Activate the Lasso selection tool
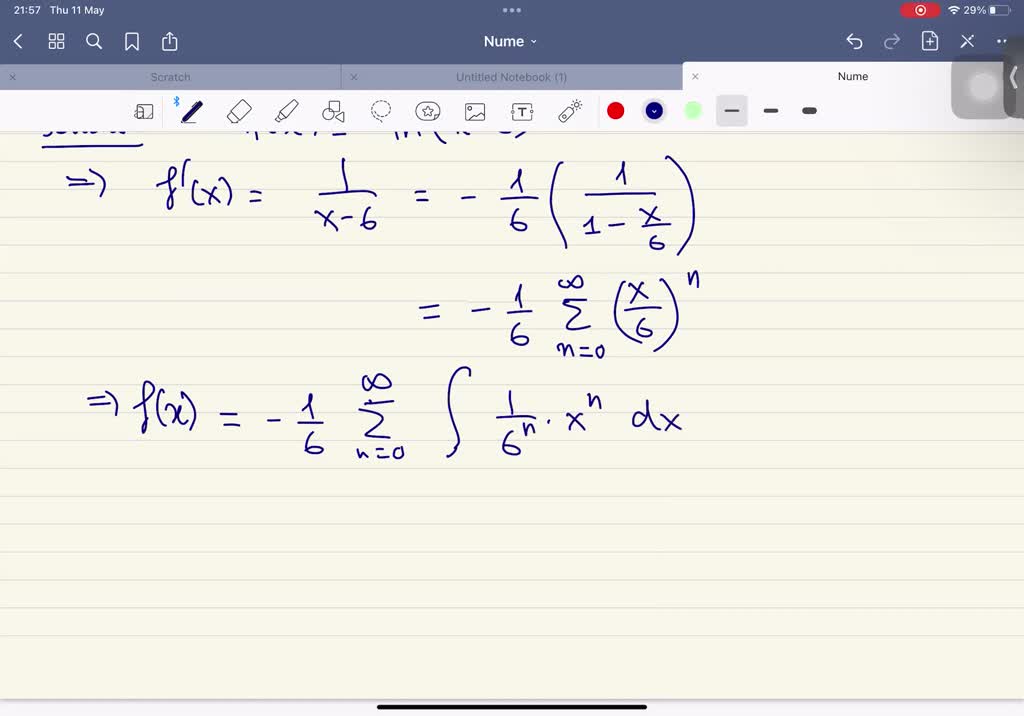Screen dimensions: 1024x716 pos(381,111)
